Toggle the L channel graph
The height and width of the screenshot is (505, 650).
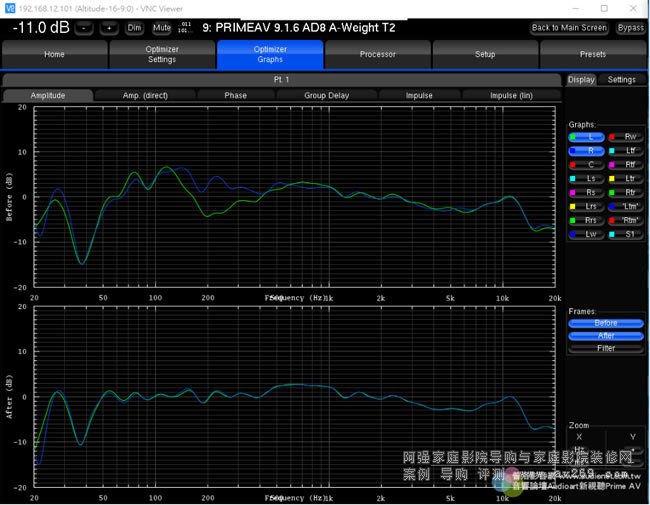586,136
